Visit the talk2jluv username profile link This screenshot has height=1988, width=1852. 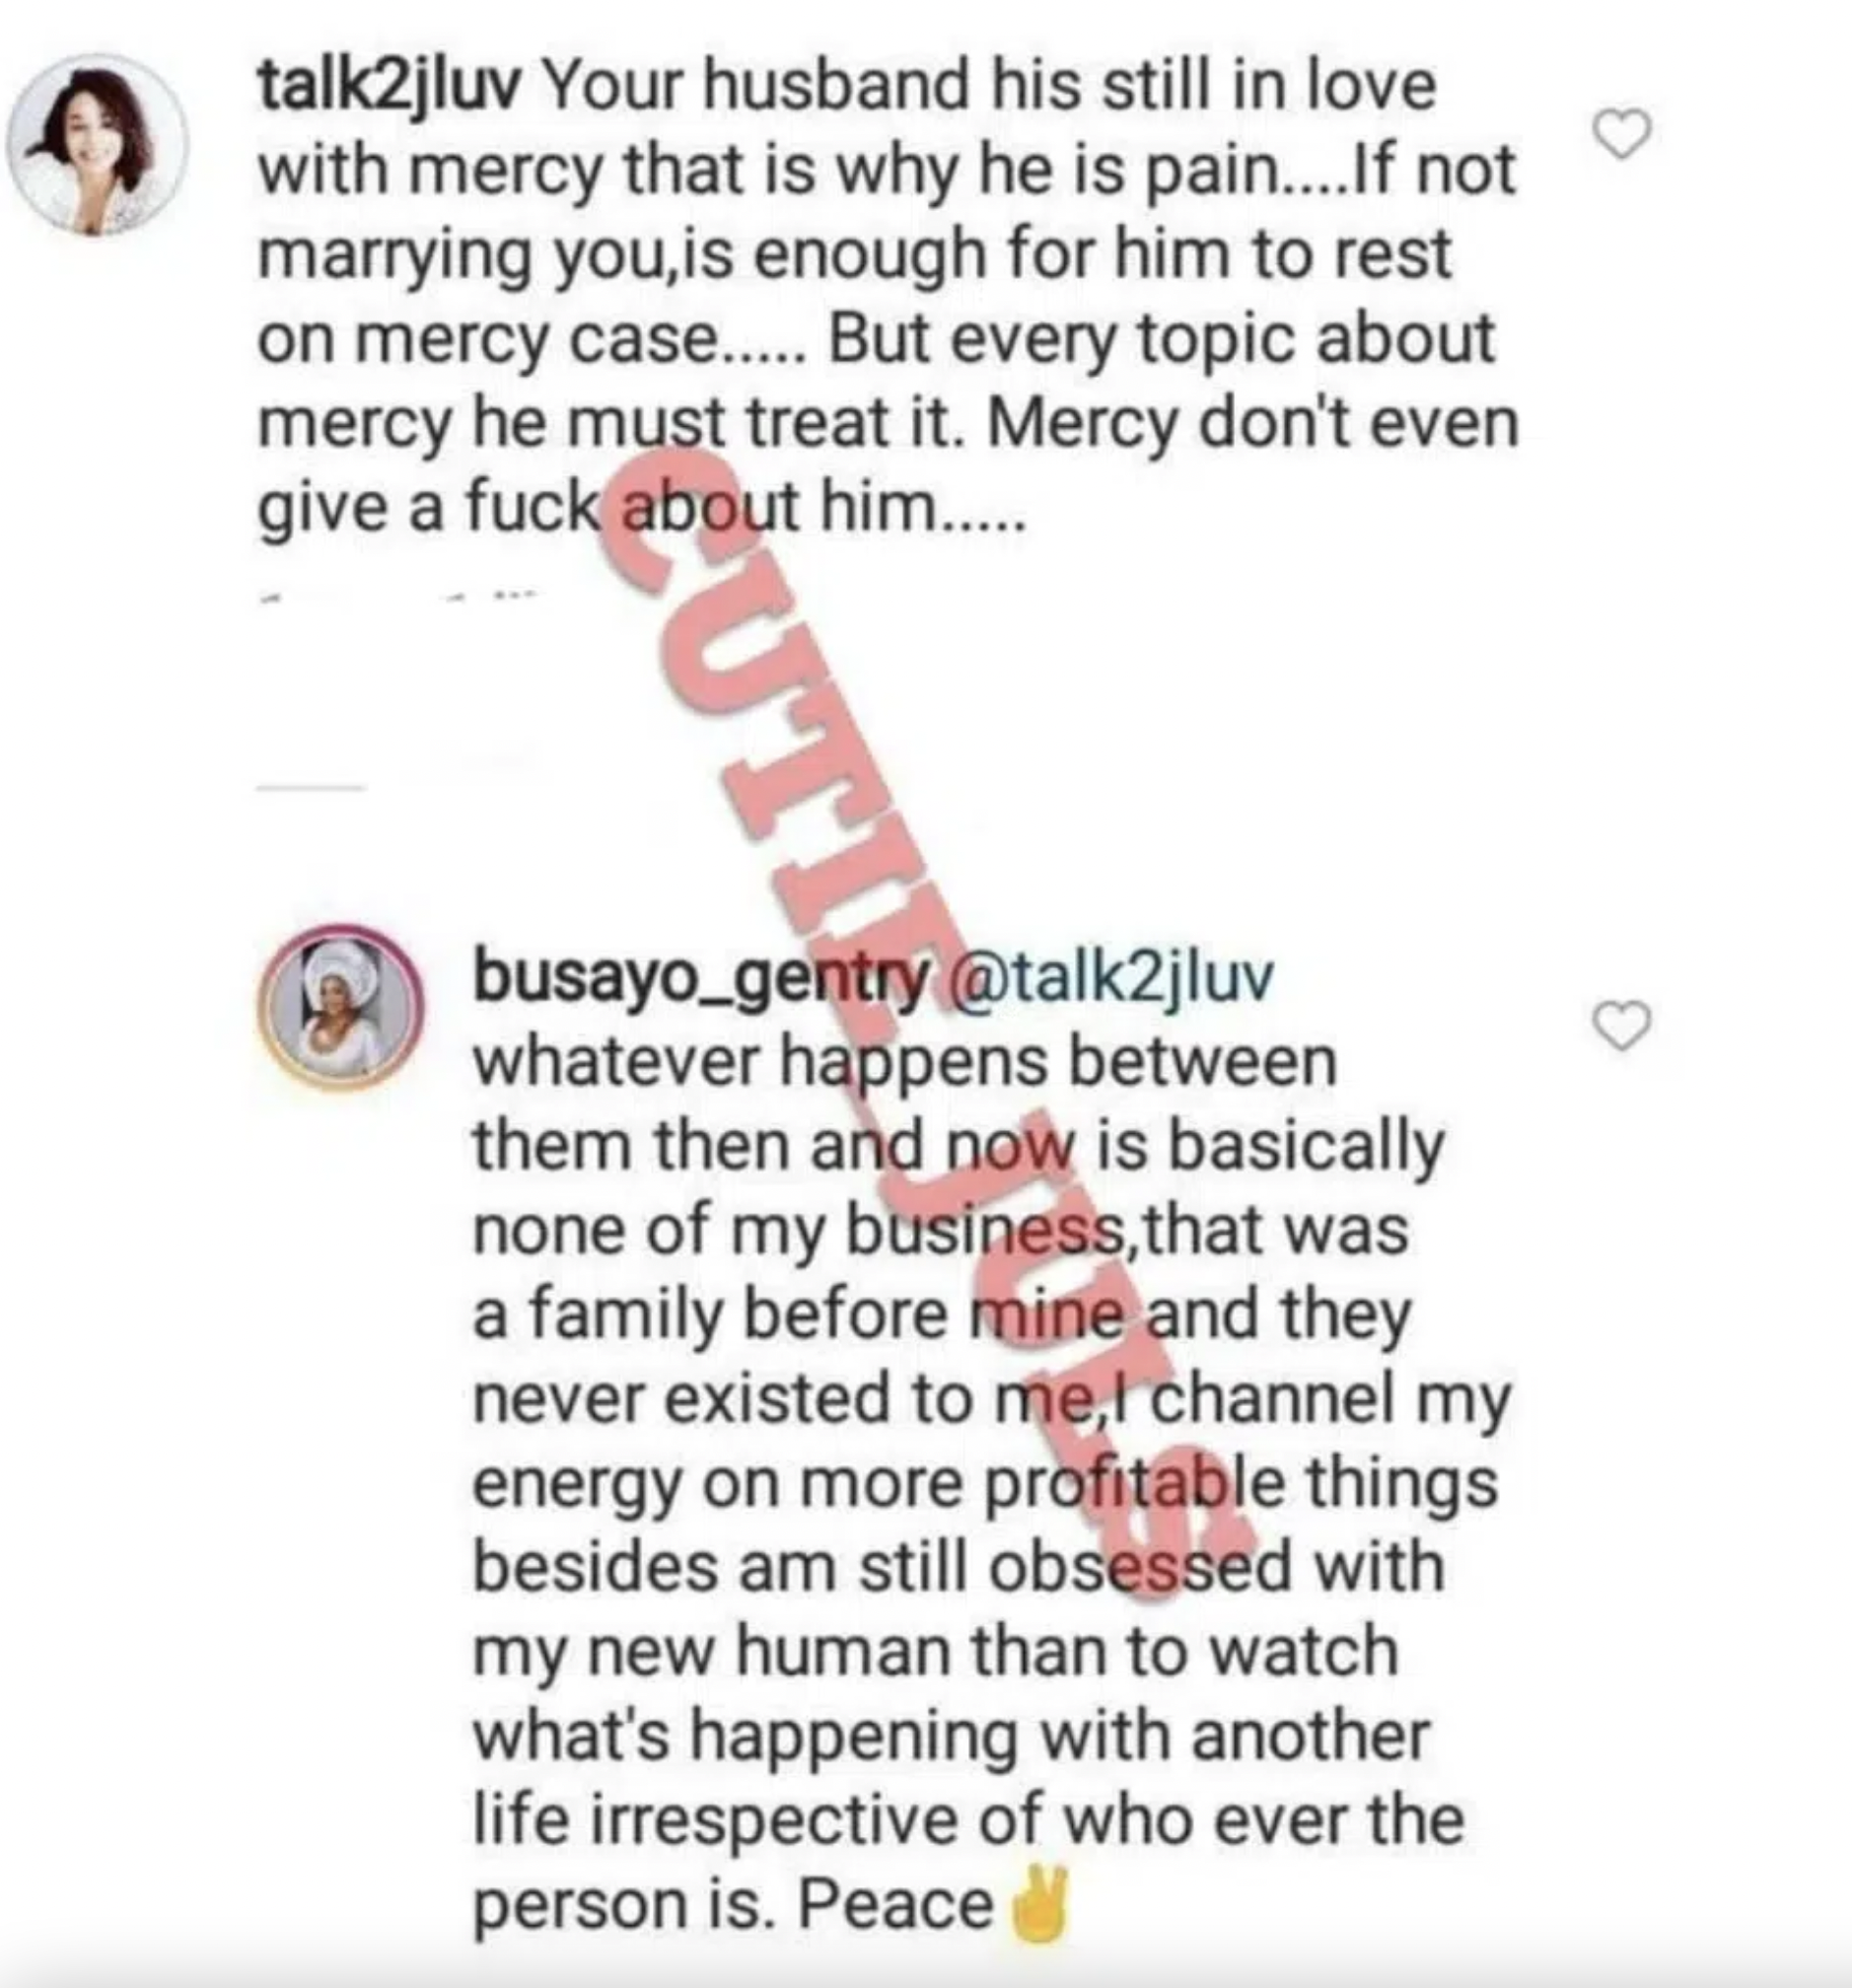(x=389, y=87)
